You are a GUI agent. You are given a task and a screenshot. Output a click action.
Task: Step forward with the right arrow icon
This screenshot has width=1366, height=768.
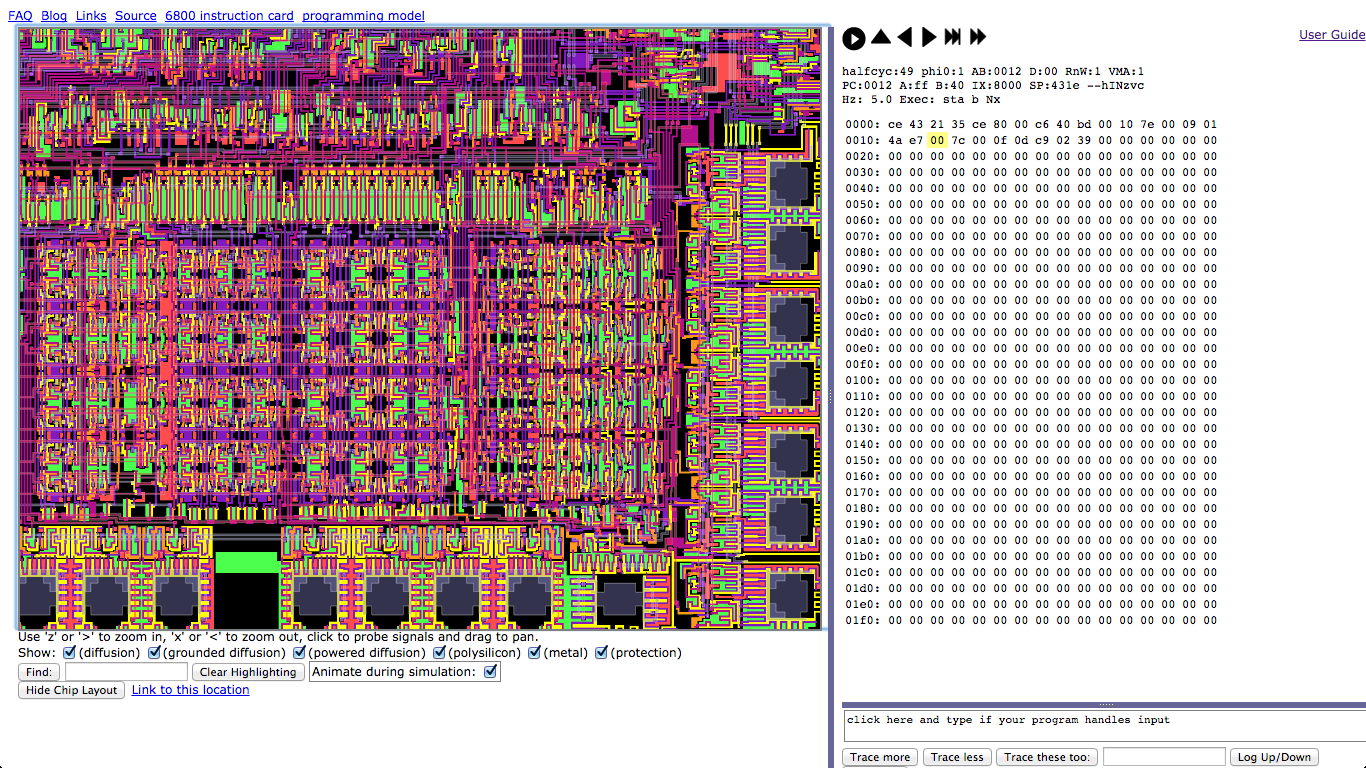pyautogui.click(x=929, y=37)
